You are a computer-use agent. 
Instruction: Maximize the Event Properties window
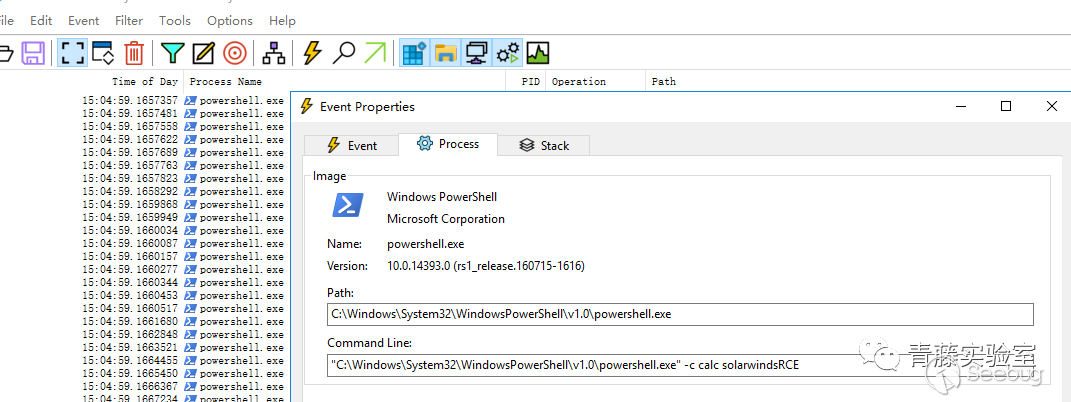[x=1005, y=106]
